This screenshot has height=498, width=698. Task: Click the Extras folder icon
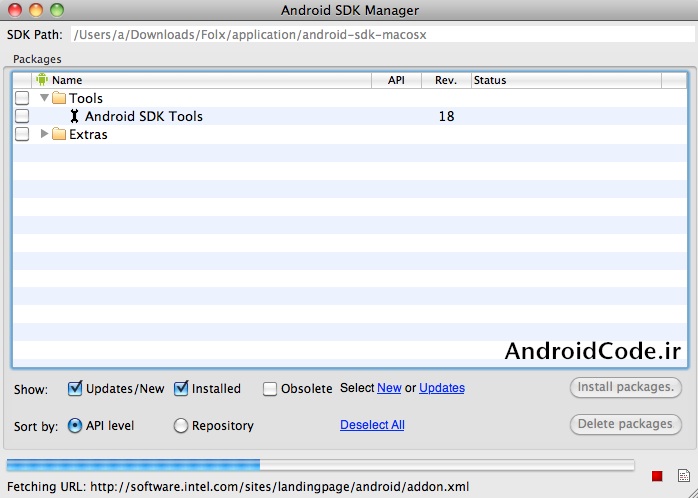[x=58, y=134]
